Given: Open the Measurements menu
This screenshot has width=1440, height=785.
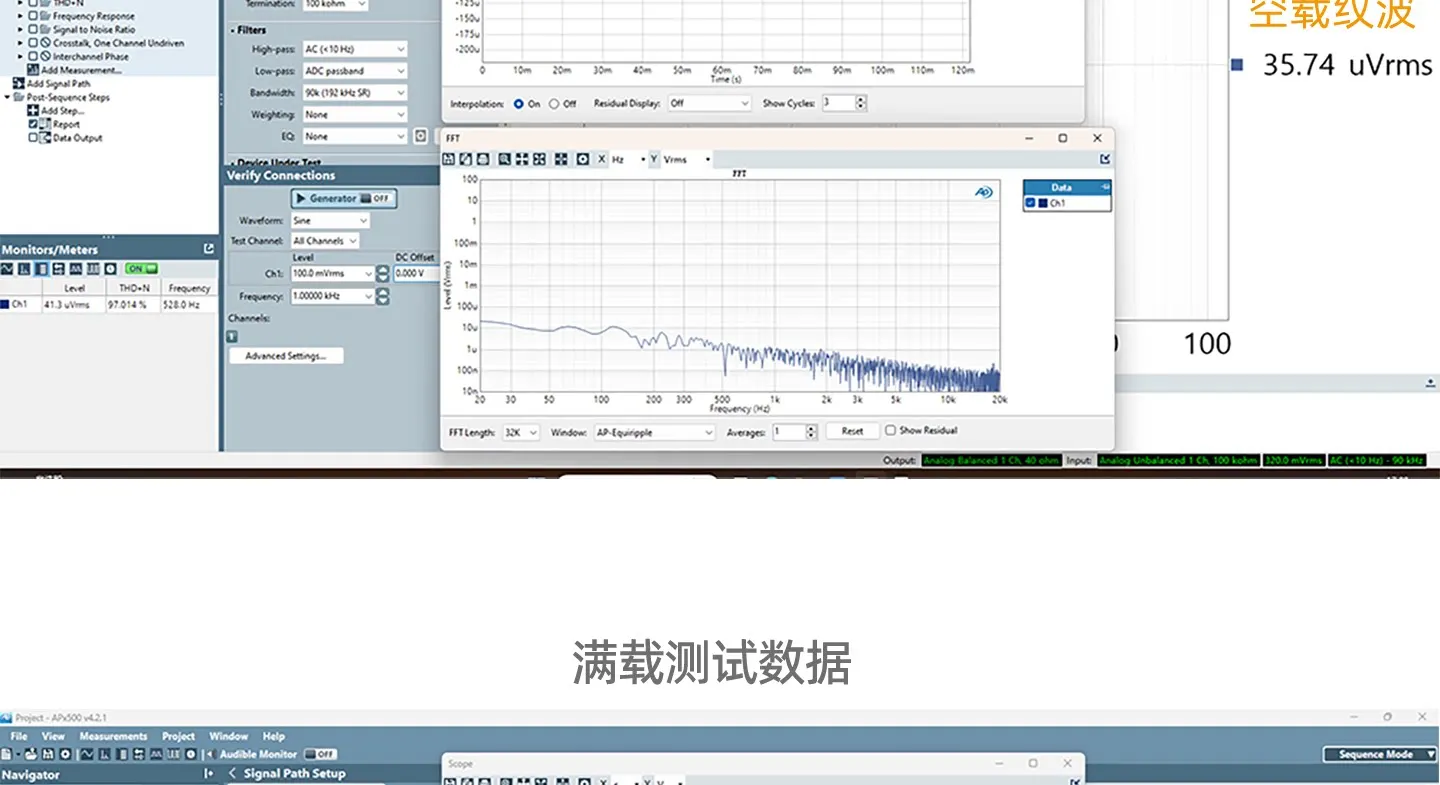Looking at the screenshot, I should click(113, 736).
